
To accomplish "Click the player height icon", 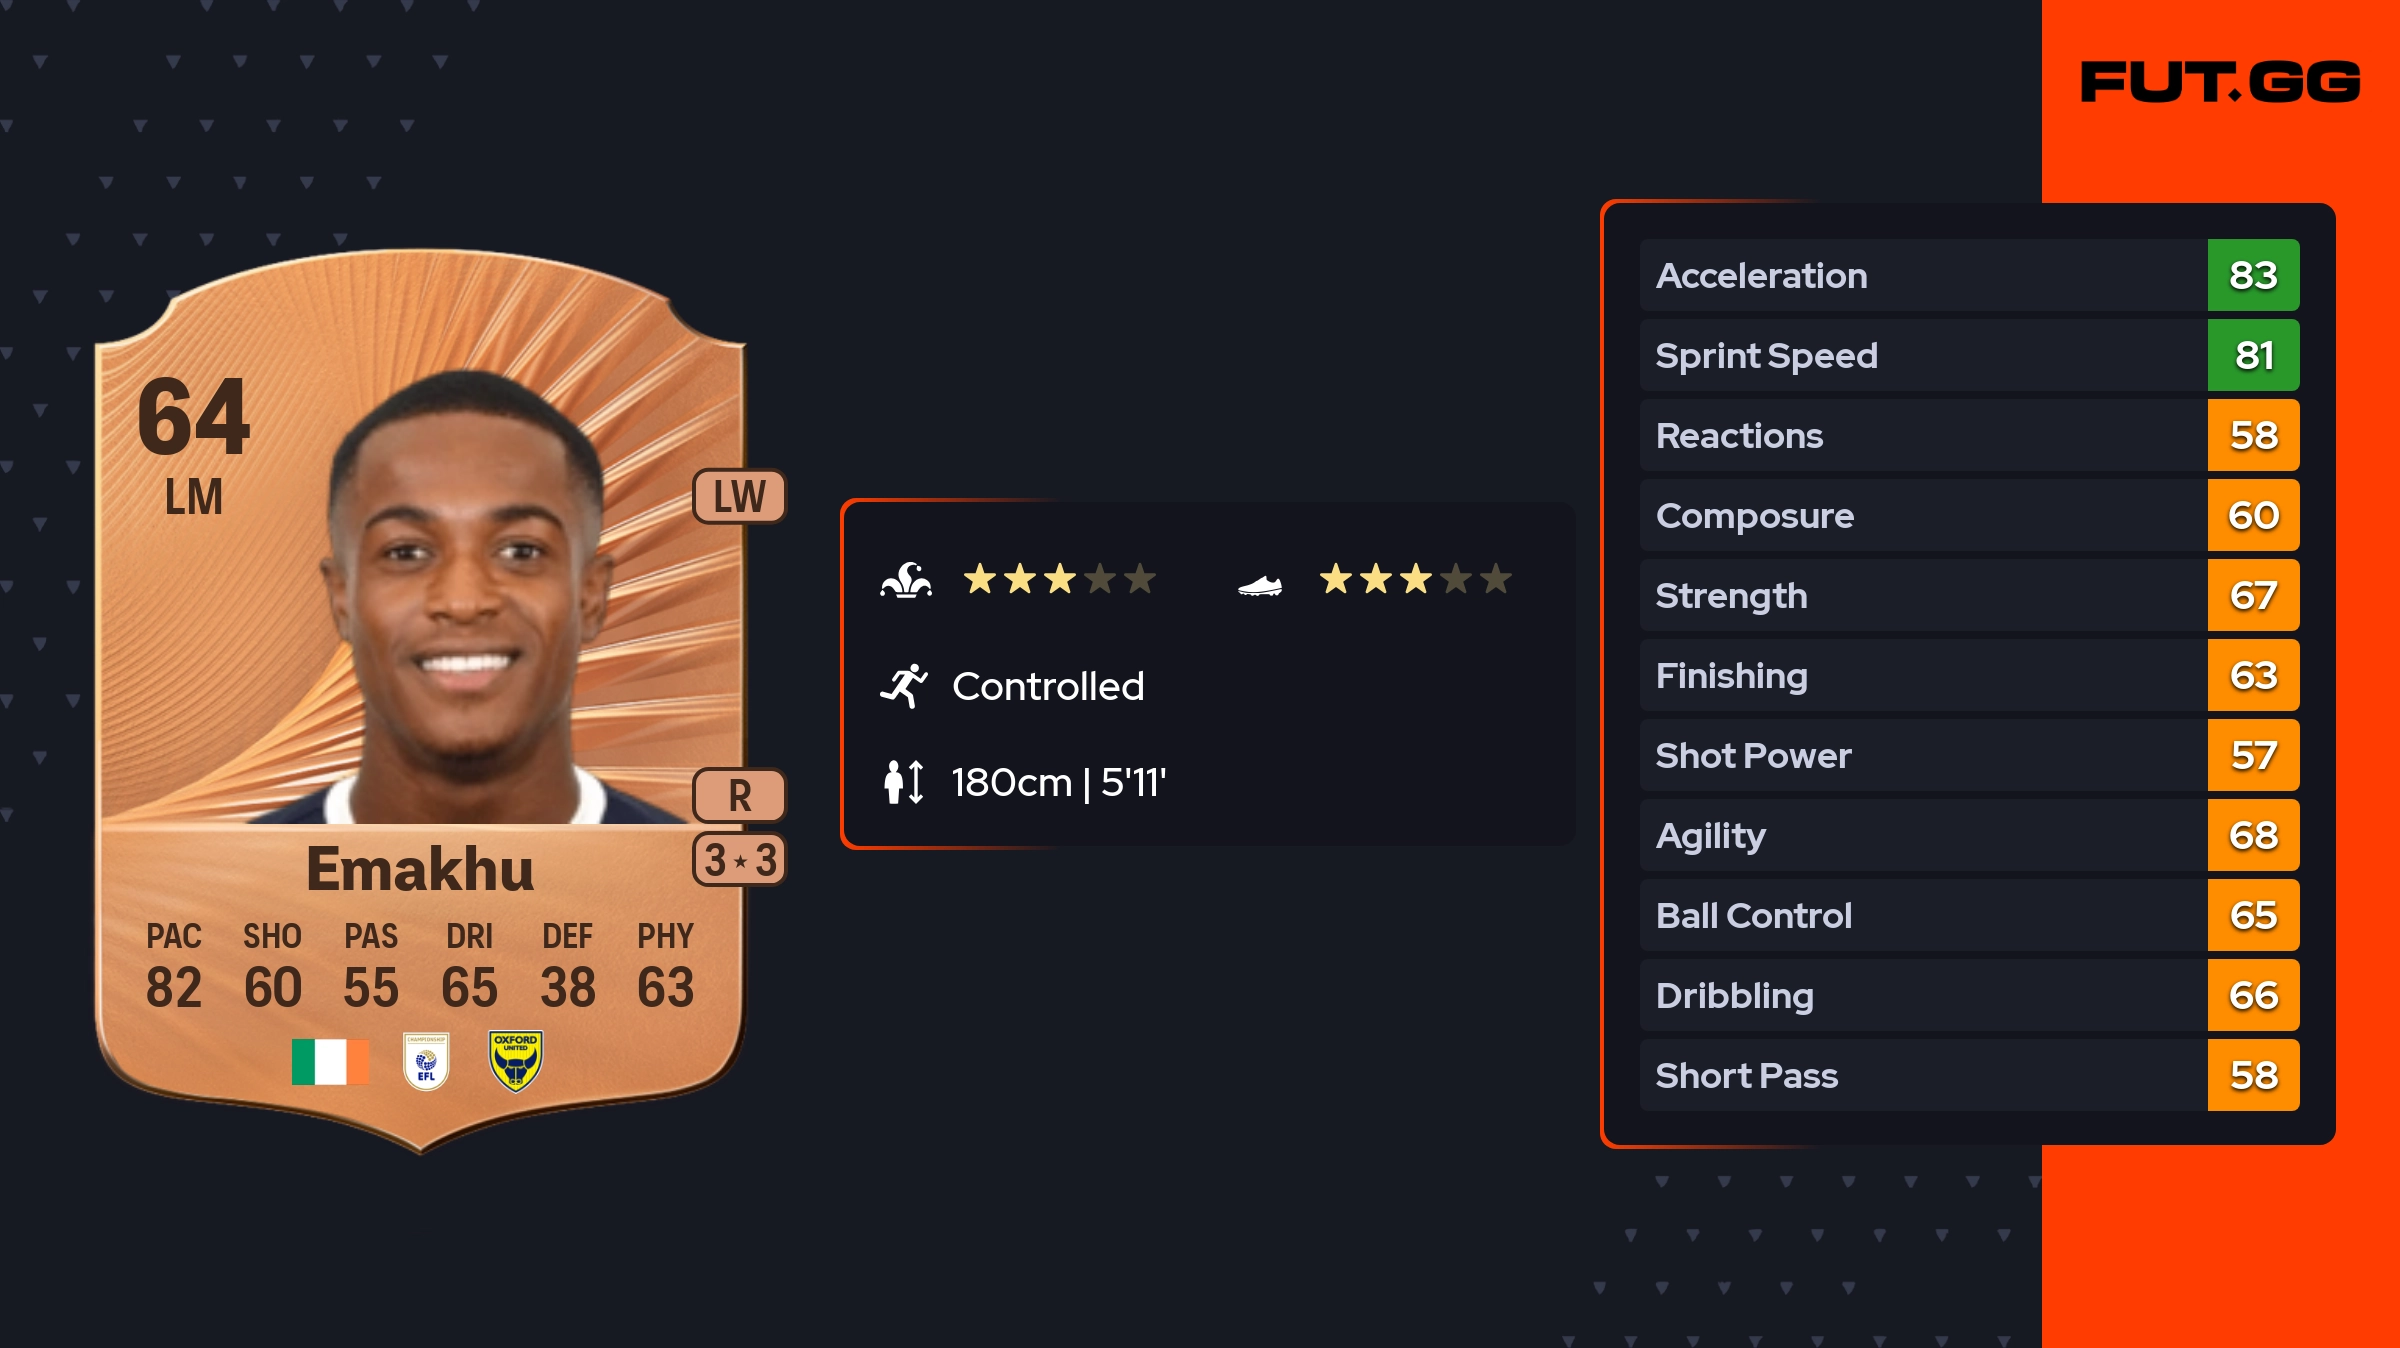I will 903,782.
